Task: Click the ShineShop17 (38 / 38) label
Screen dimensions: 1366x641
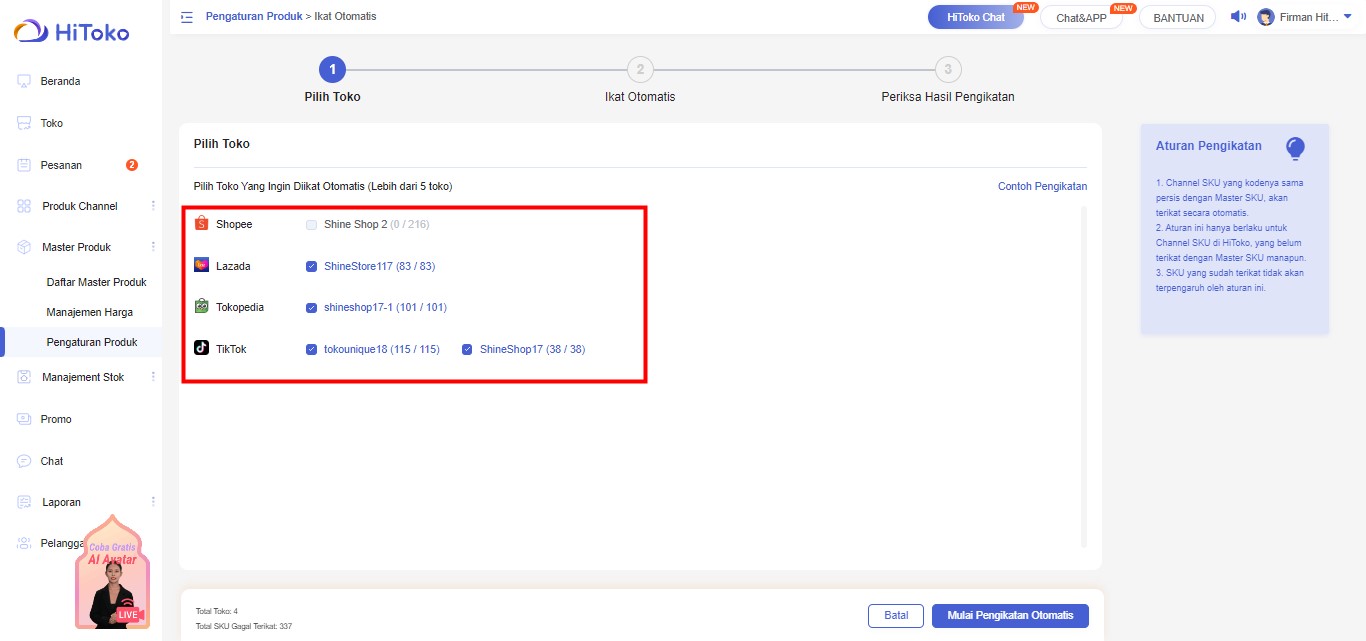Action: point(532,349)
